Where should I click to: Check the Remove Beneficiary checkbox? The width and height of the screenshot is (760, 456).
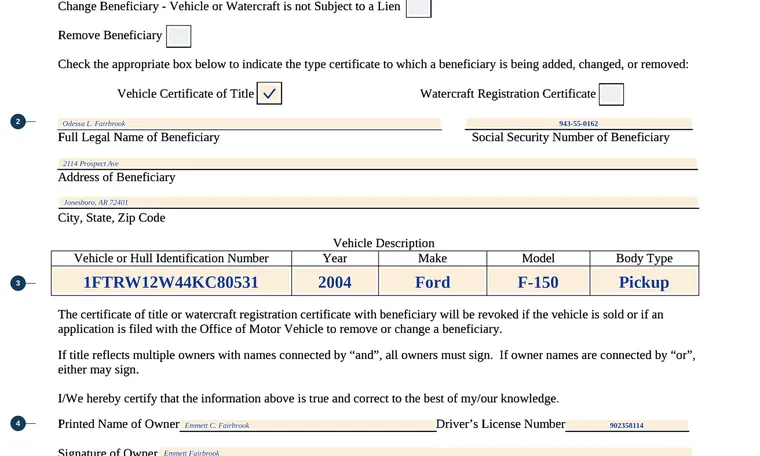pos(178,36)
